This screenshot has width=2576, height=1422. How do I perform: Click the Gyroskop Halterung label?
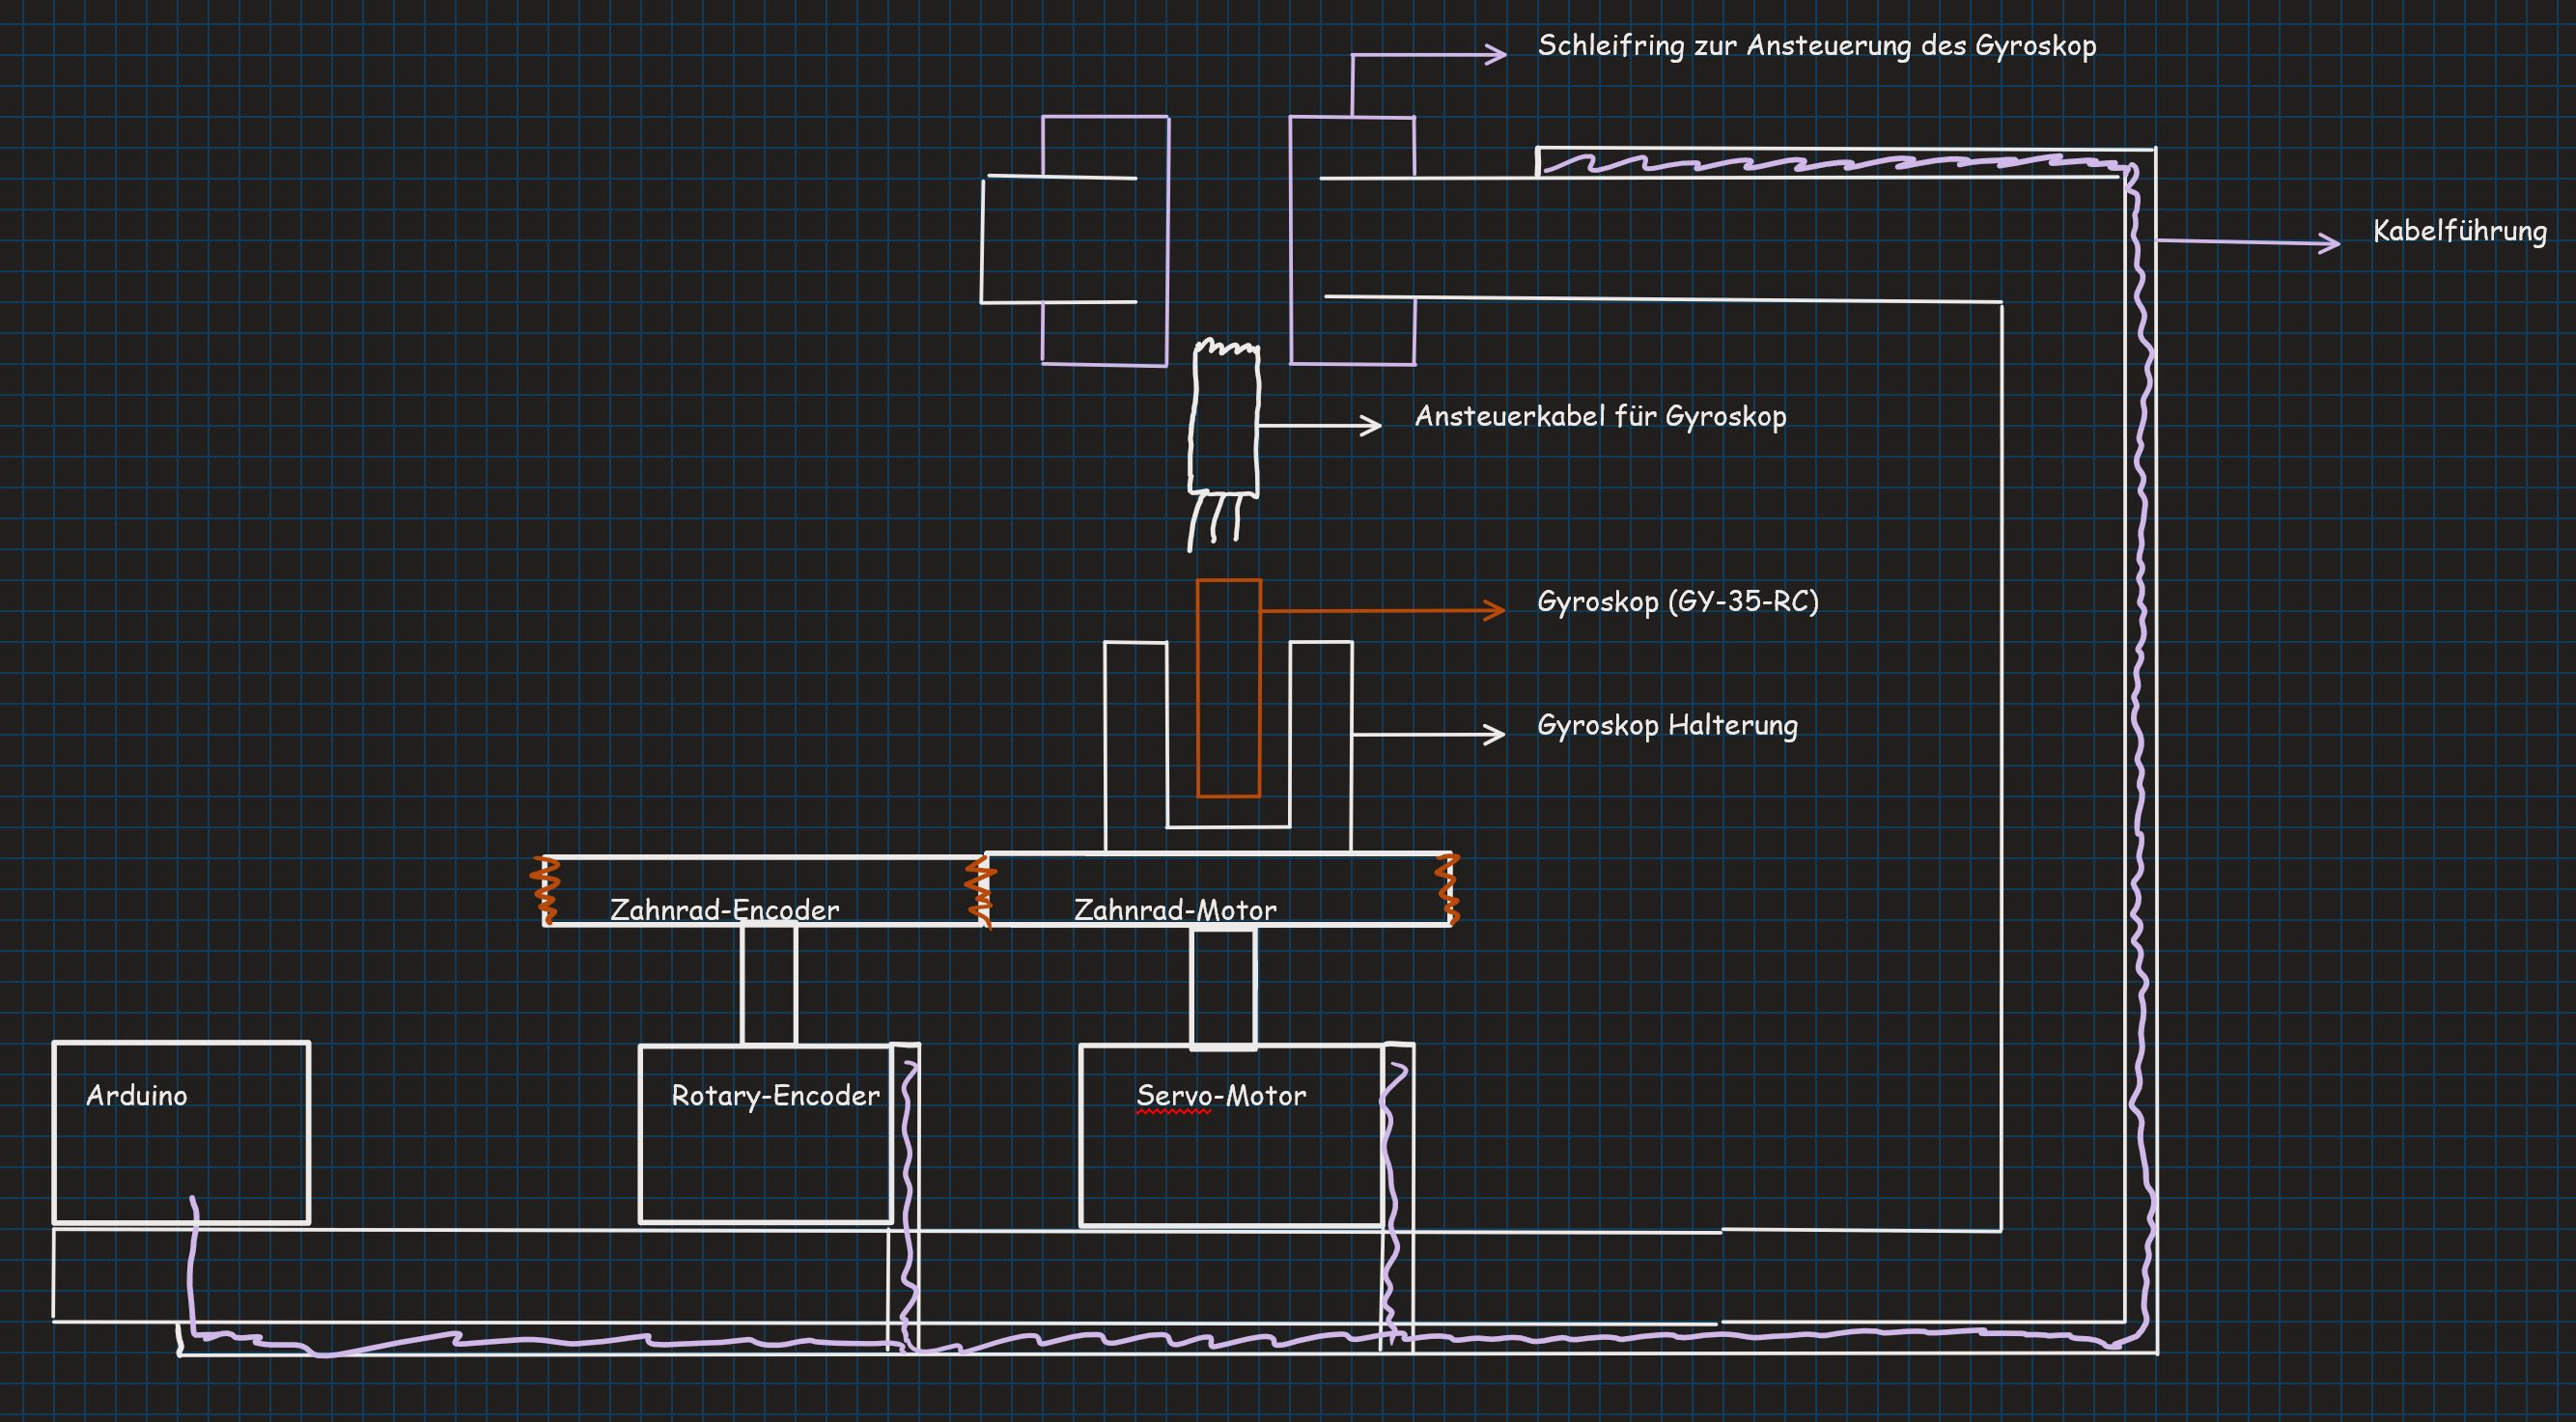(x=1667, y=725)
